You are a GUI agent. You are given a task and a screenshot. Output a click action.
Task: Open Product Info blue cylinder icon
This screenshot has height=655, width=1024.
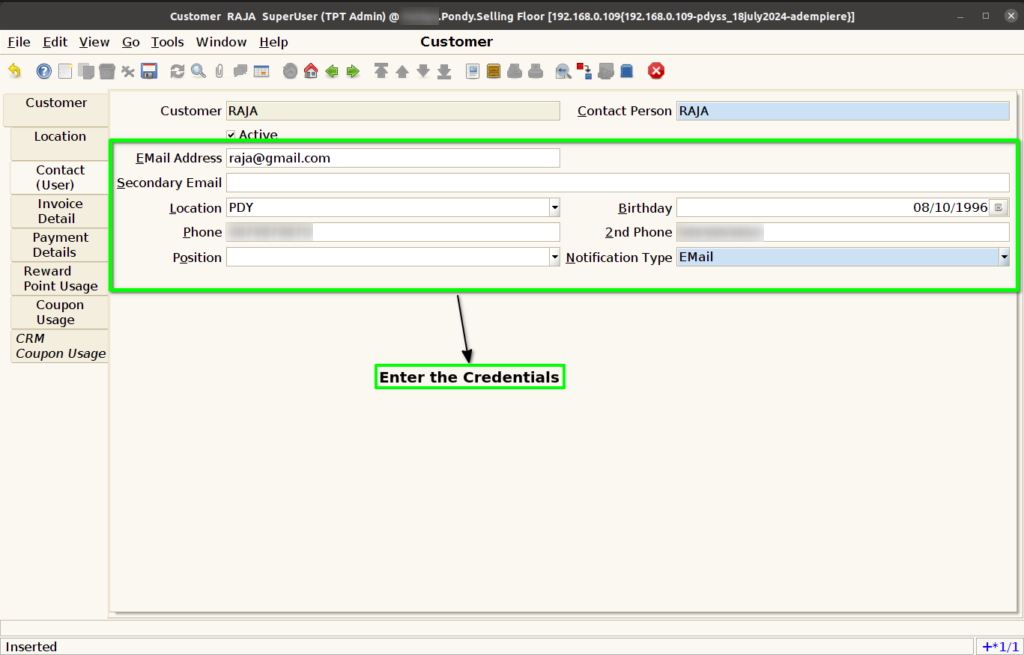627,71
